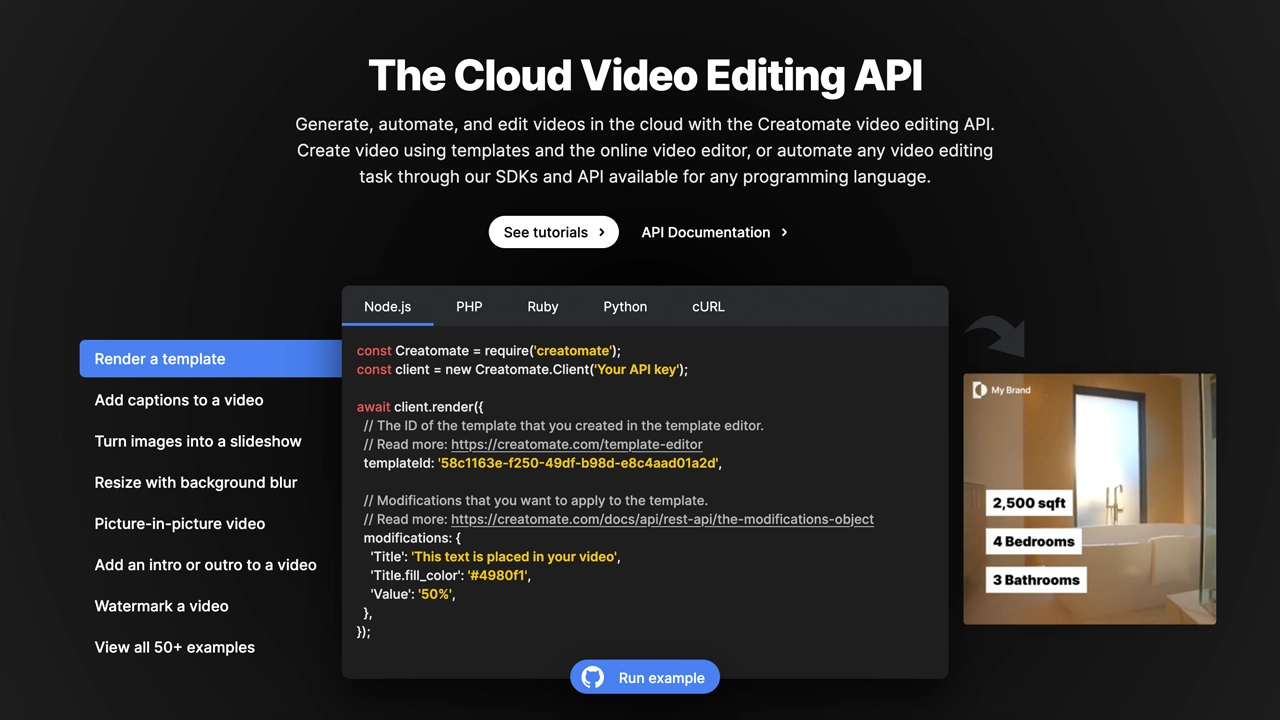Select the Python tab
Viewport: 1280px width, 720px height.
point(625,307)
